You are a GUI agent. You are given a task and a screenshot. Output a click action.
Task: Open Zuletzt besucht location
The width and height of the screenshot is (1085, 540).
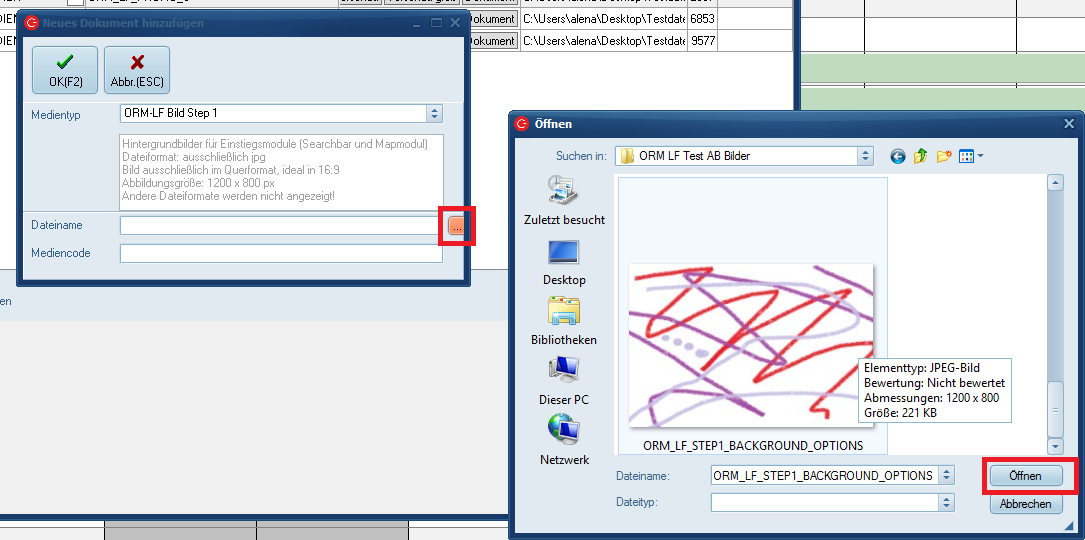[x=563, y=199]
